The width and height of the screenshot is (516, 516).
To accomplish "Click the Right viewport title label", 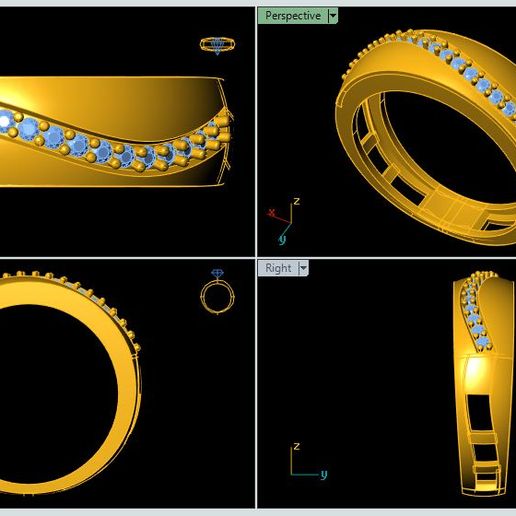I will [278, 268].
